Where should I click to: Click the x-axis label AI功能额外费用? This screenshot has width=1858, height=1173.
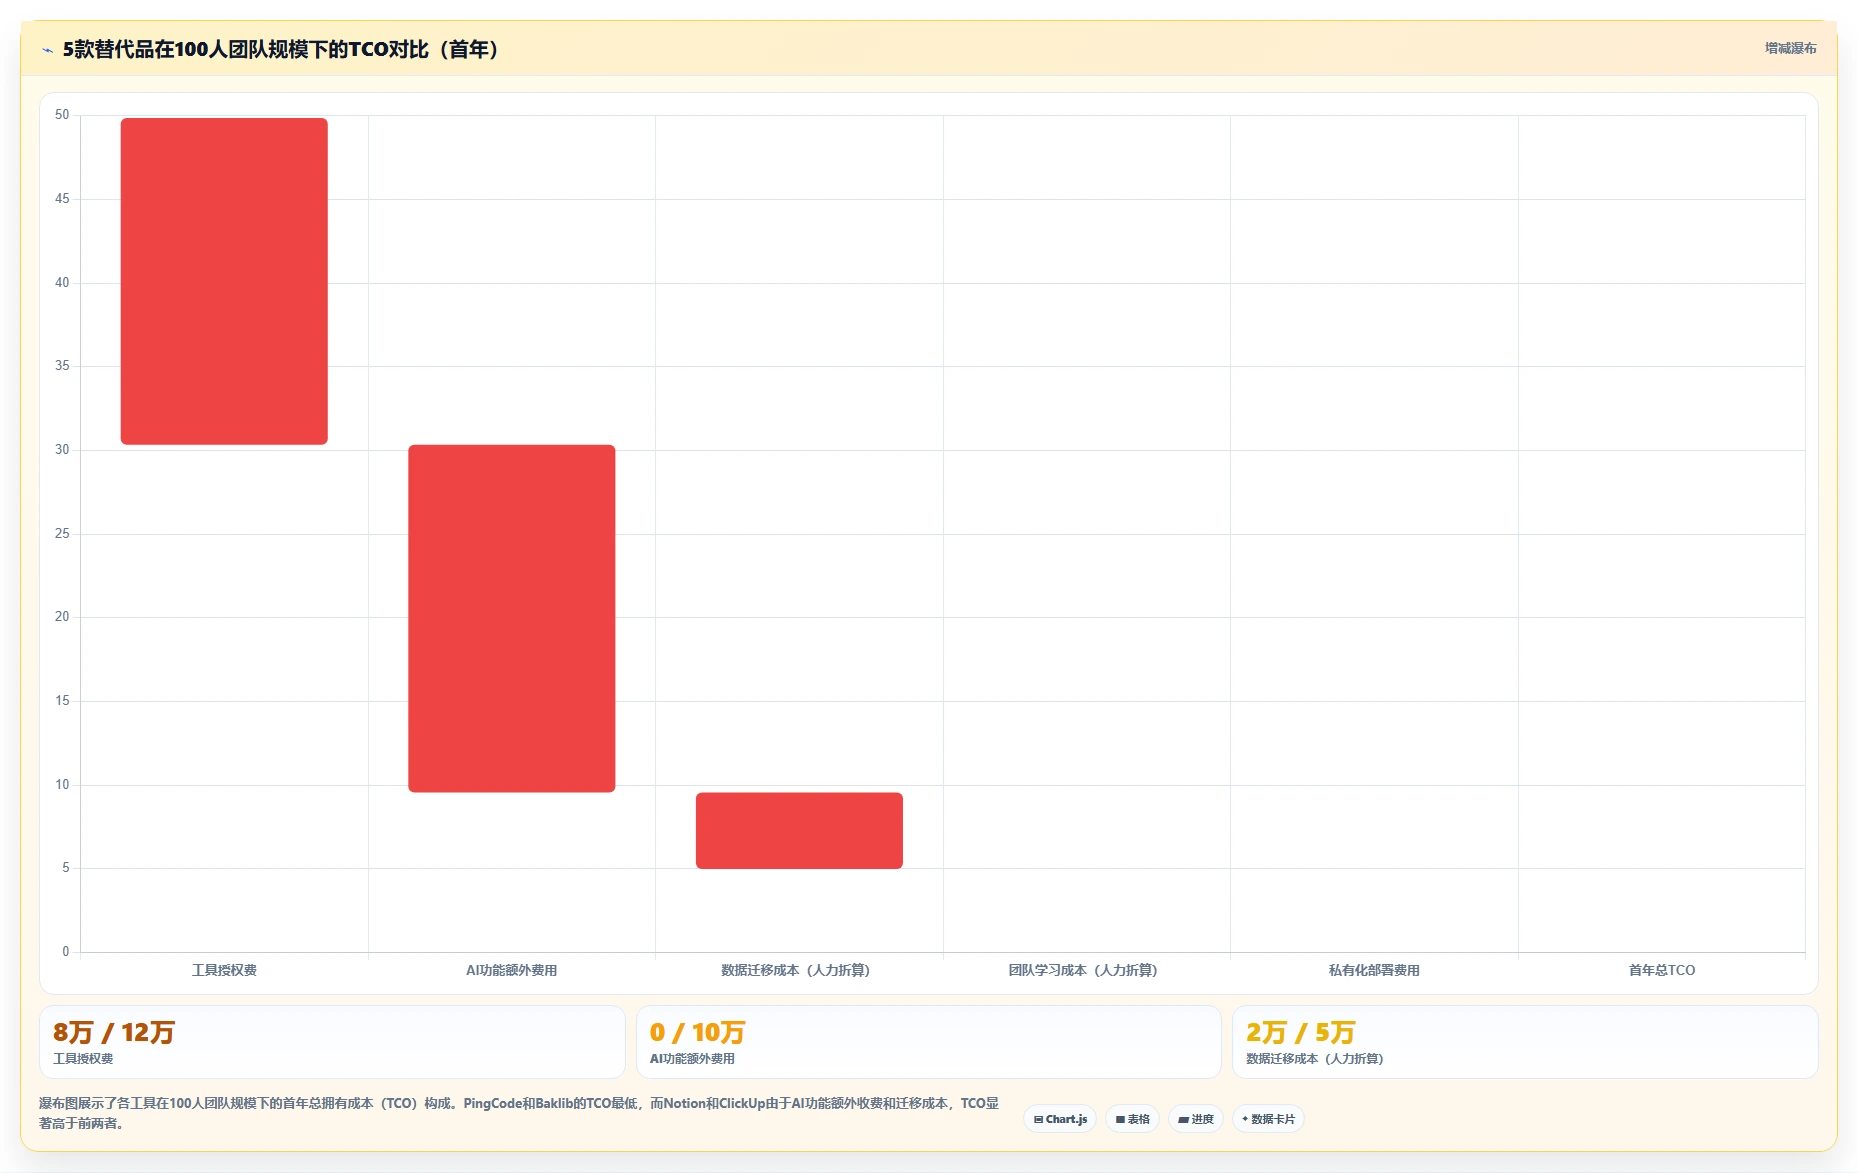(x=512, y=970)
